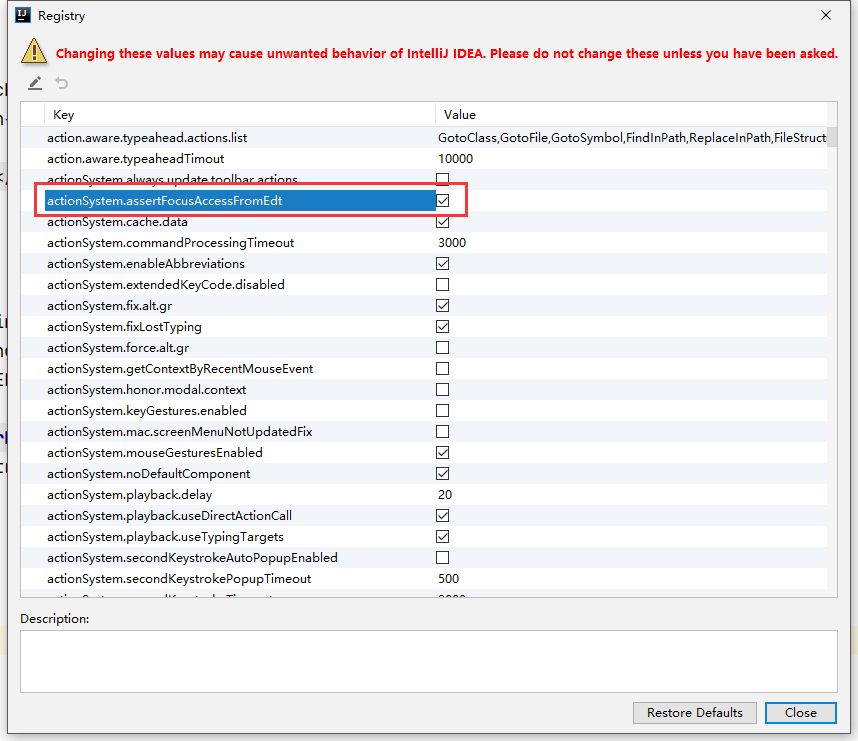Click the Revert undo arrow icon
Screen dimensions: 858x741
coord(62,83)
